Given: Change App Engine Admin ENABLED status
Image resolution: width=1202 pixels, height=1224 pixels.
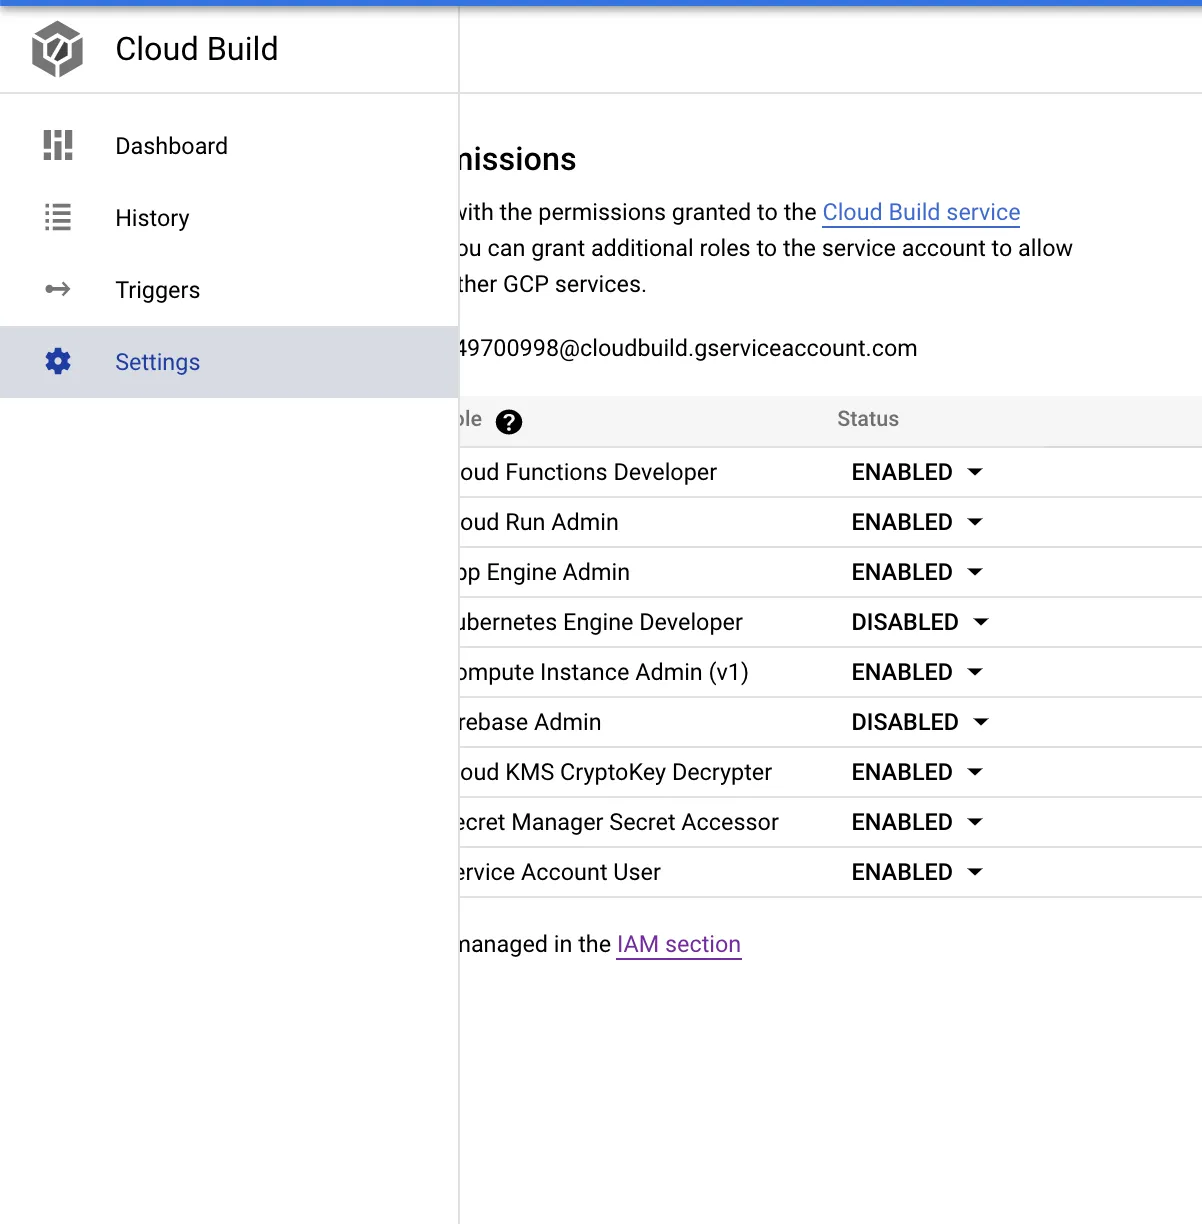Looking at the screenshot, I should pyautogui.click(x=916, y=572).
